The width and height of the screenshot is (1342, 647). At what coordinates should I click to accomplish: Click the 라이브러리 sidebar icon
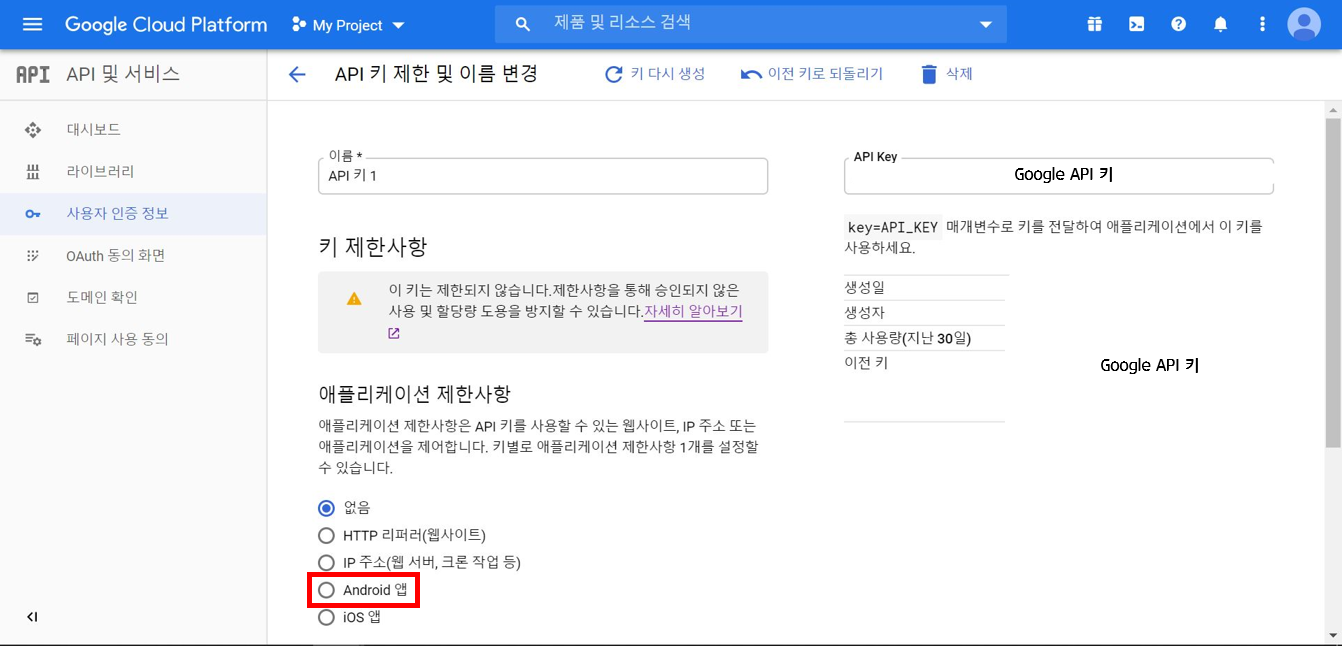33,172
